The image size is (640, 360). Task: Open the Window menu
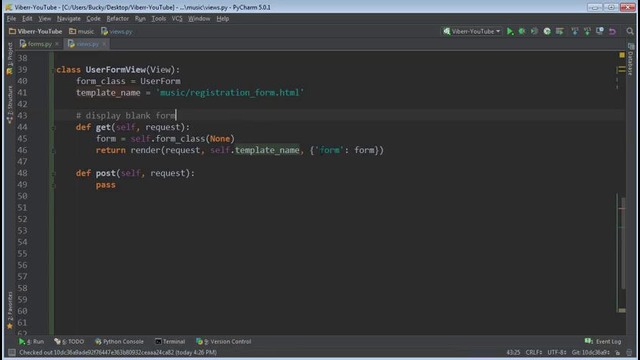(199, 19)
